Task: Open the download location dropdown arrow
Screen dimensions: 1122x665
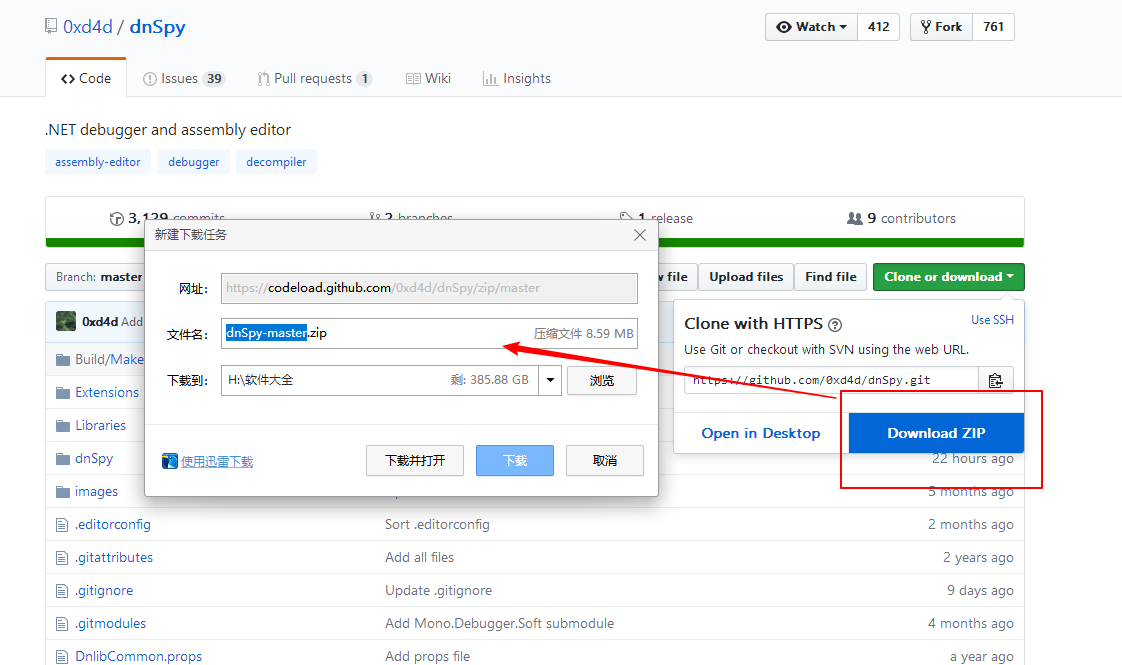Action: (x=550, y=380)
